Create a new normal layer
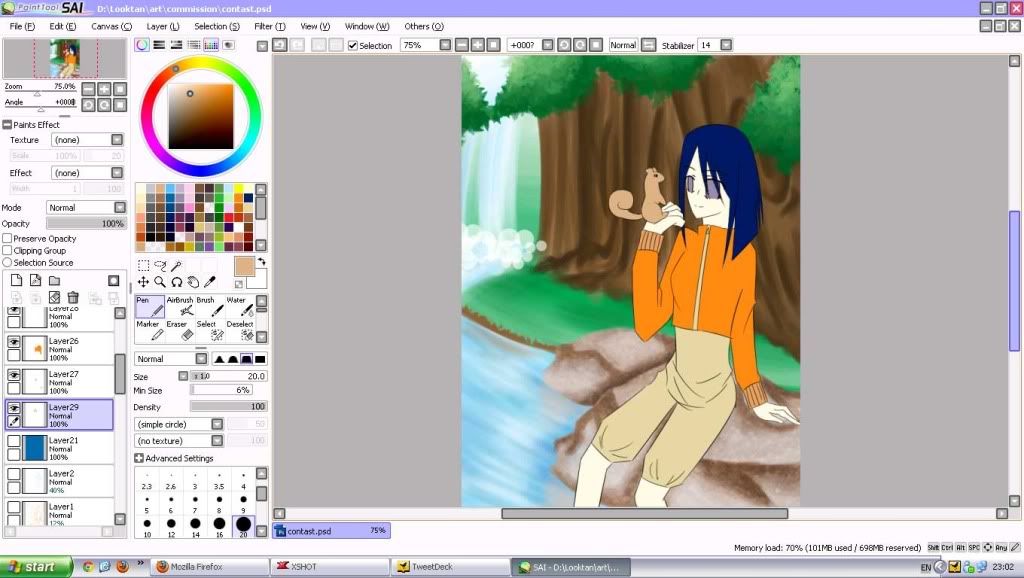Viewport: 1024px width, 578px height. 16,280
